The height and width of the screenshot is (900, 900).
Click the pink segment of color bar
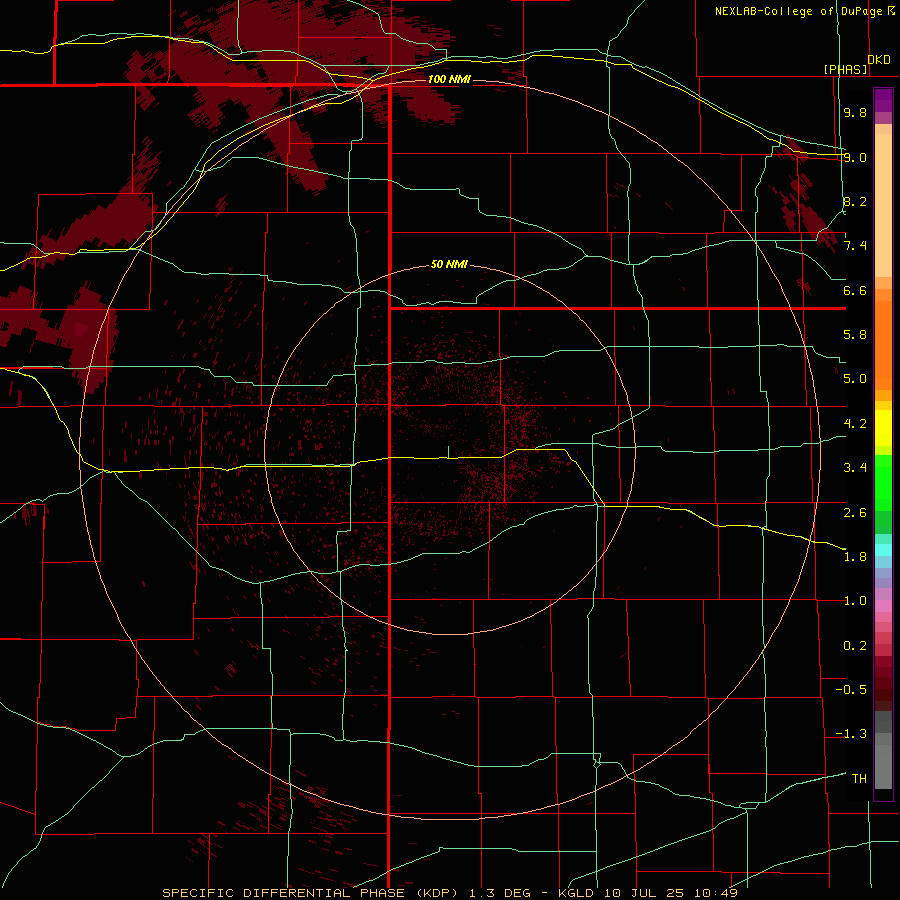click(883, 606)
